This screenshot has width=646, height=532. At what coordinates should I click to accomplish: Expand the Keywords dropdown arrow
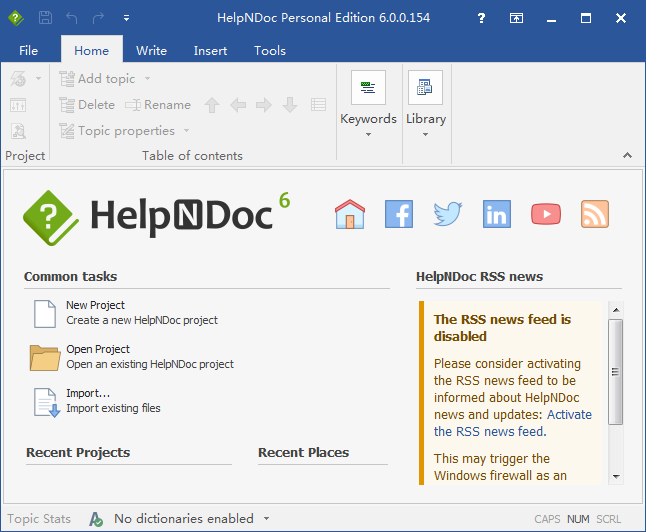point(368,134)
